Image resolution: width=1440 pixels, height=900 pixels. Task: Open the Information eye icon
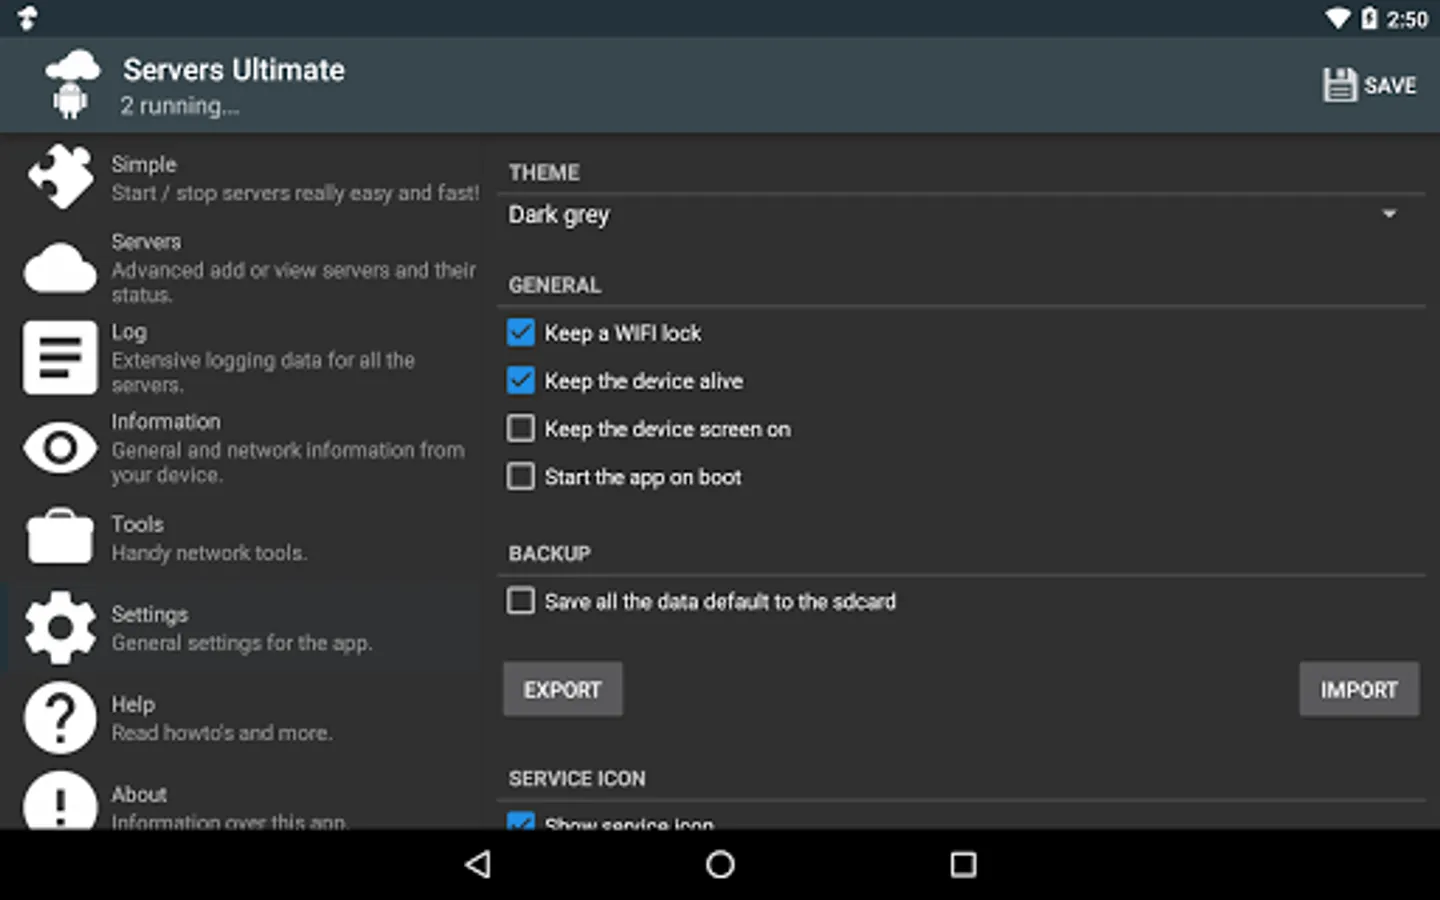[x=60, y=447]
